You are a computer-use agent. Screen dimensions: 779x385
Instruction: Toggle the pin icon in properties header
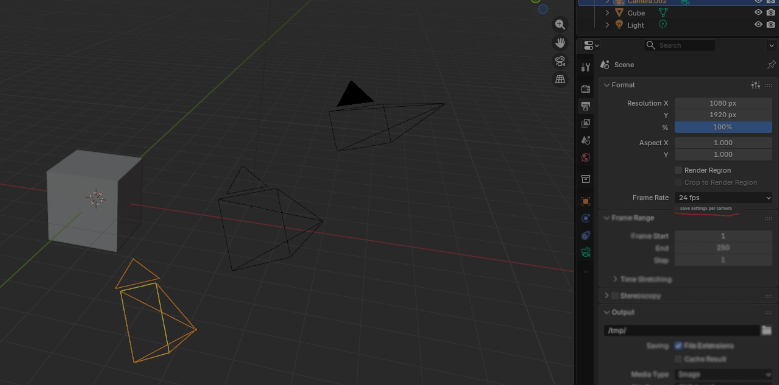coord(771,65)
